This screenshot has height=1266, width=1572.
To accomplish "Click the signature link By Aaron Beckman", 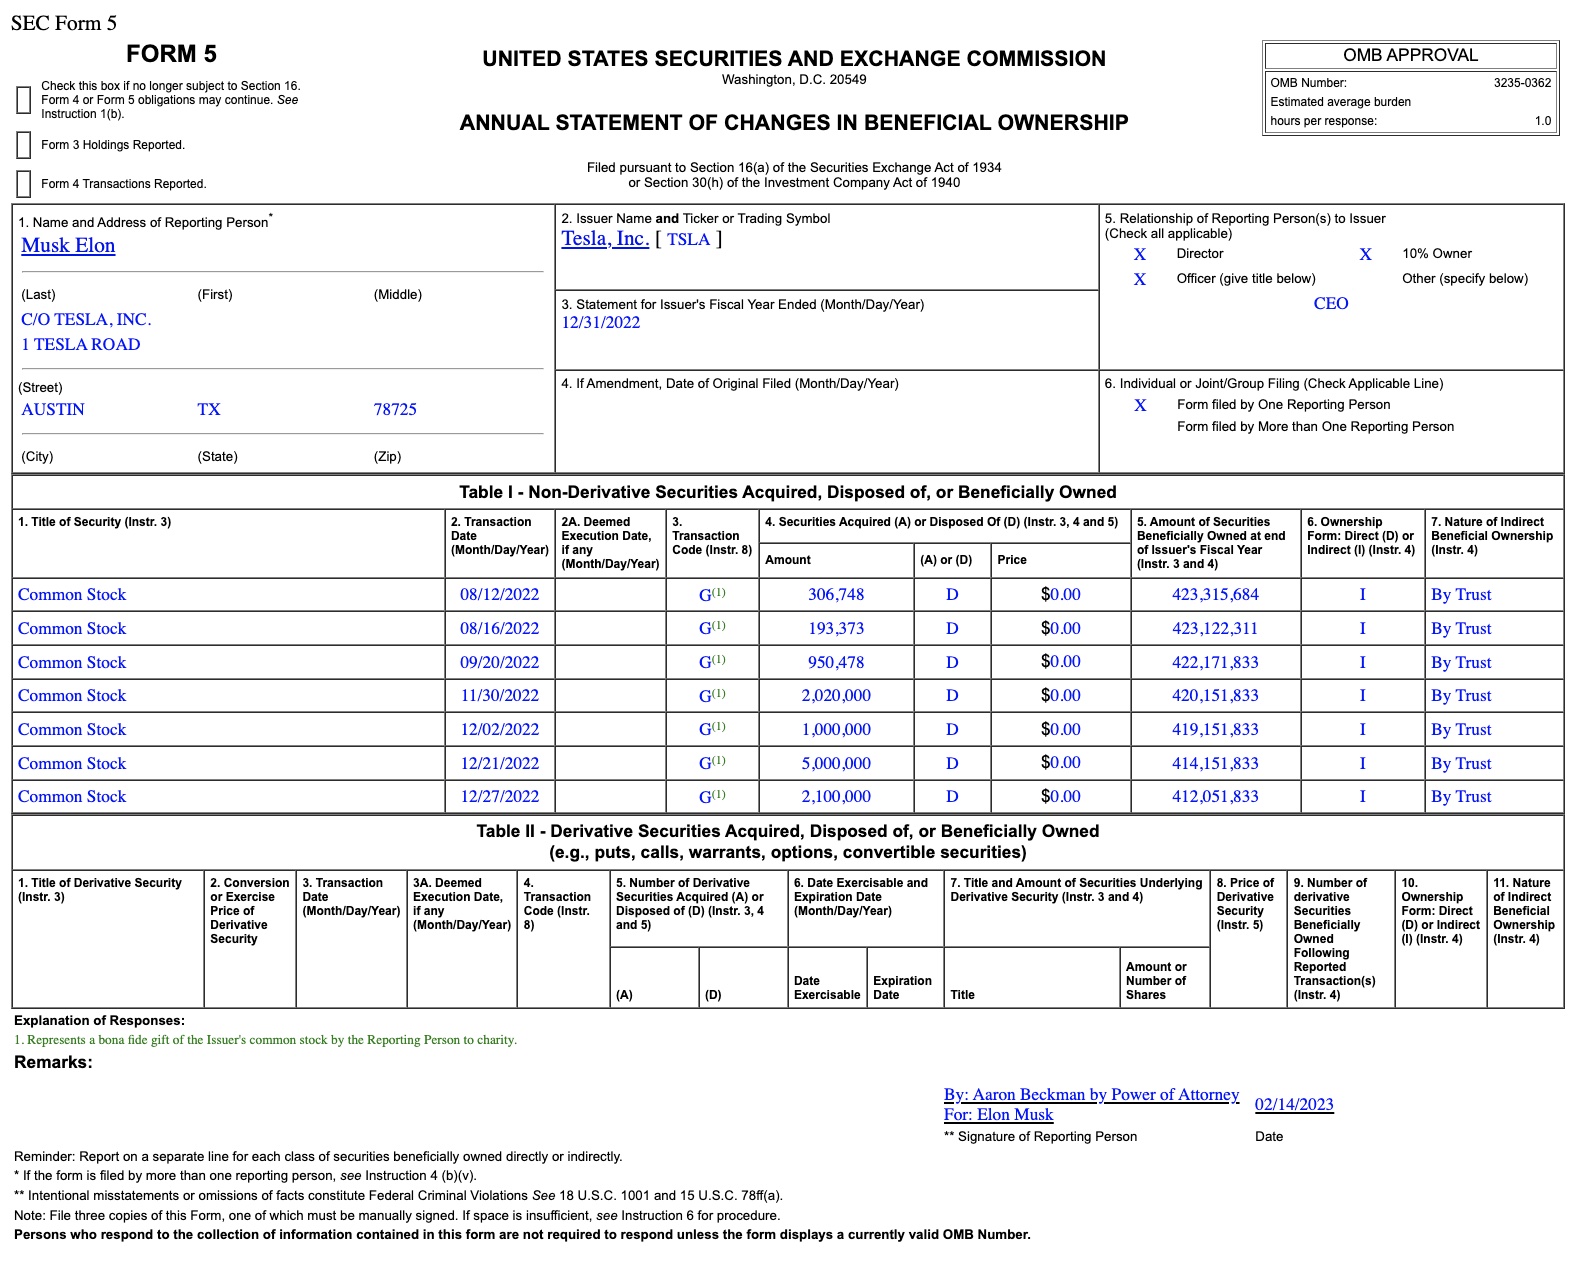I will coord(1091,1095).
